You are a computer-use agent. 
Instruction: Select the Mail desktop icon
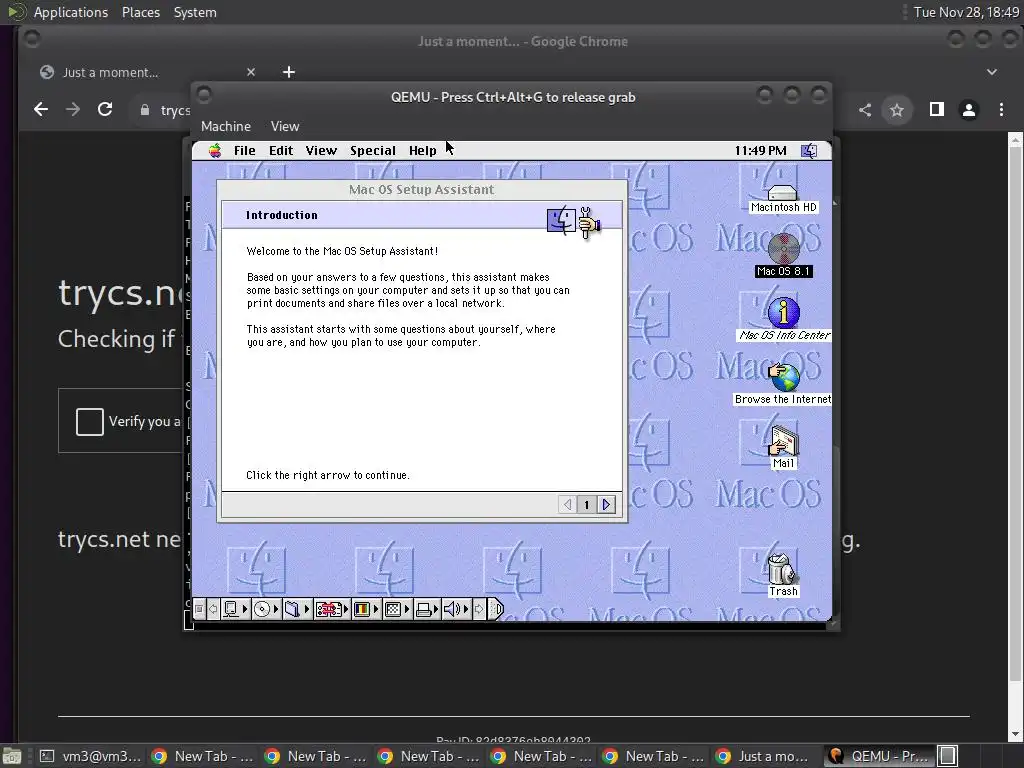tap(783, 447)
